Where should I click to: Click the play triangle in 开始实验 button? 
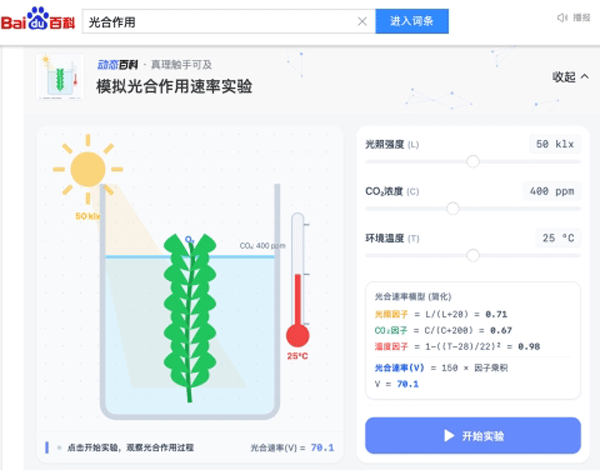click(x=449, y=436)
